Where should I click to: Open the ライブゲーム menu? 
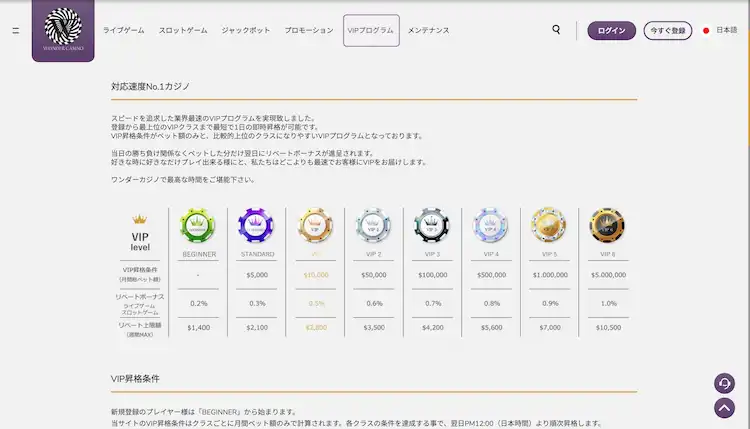coord(123,30)
